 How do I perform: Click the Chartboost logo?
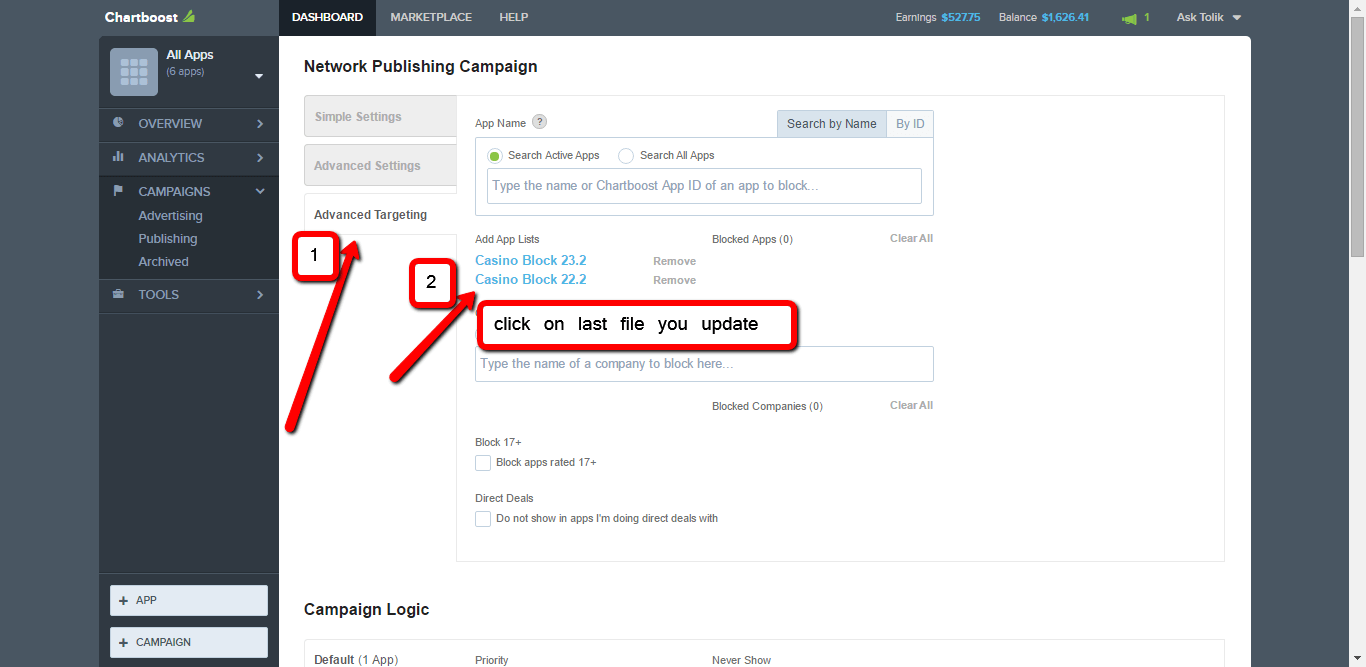(x=150, y=17)
